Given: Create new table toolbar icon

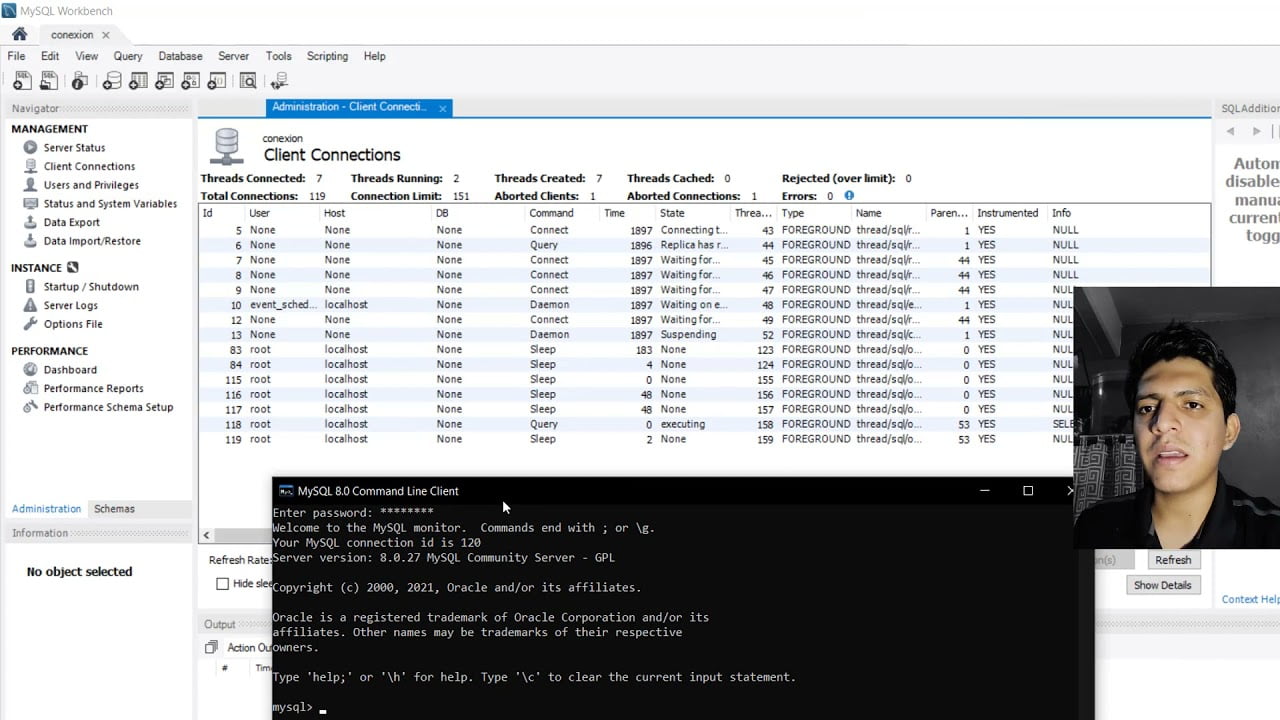Looking at the screenshot, I should [x=138, y=81].
